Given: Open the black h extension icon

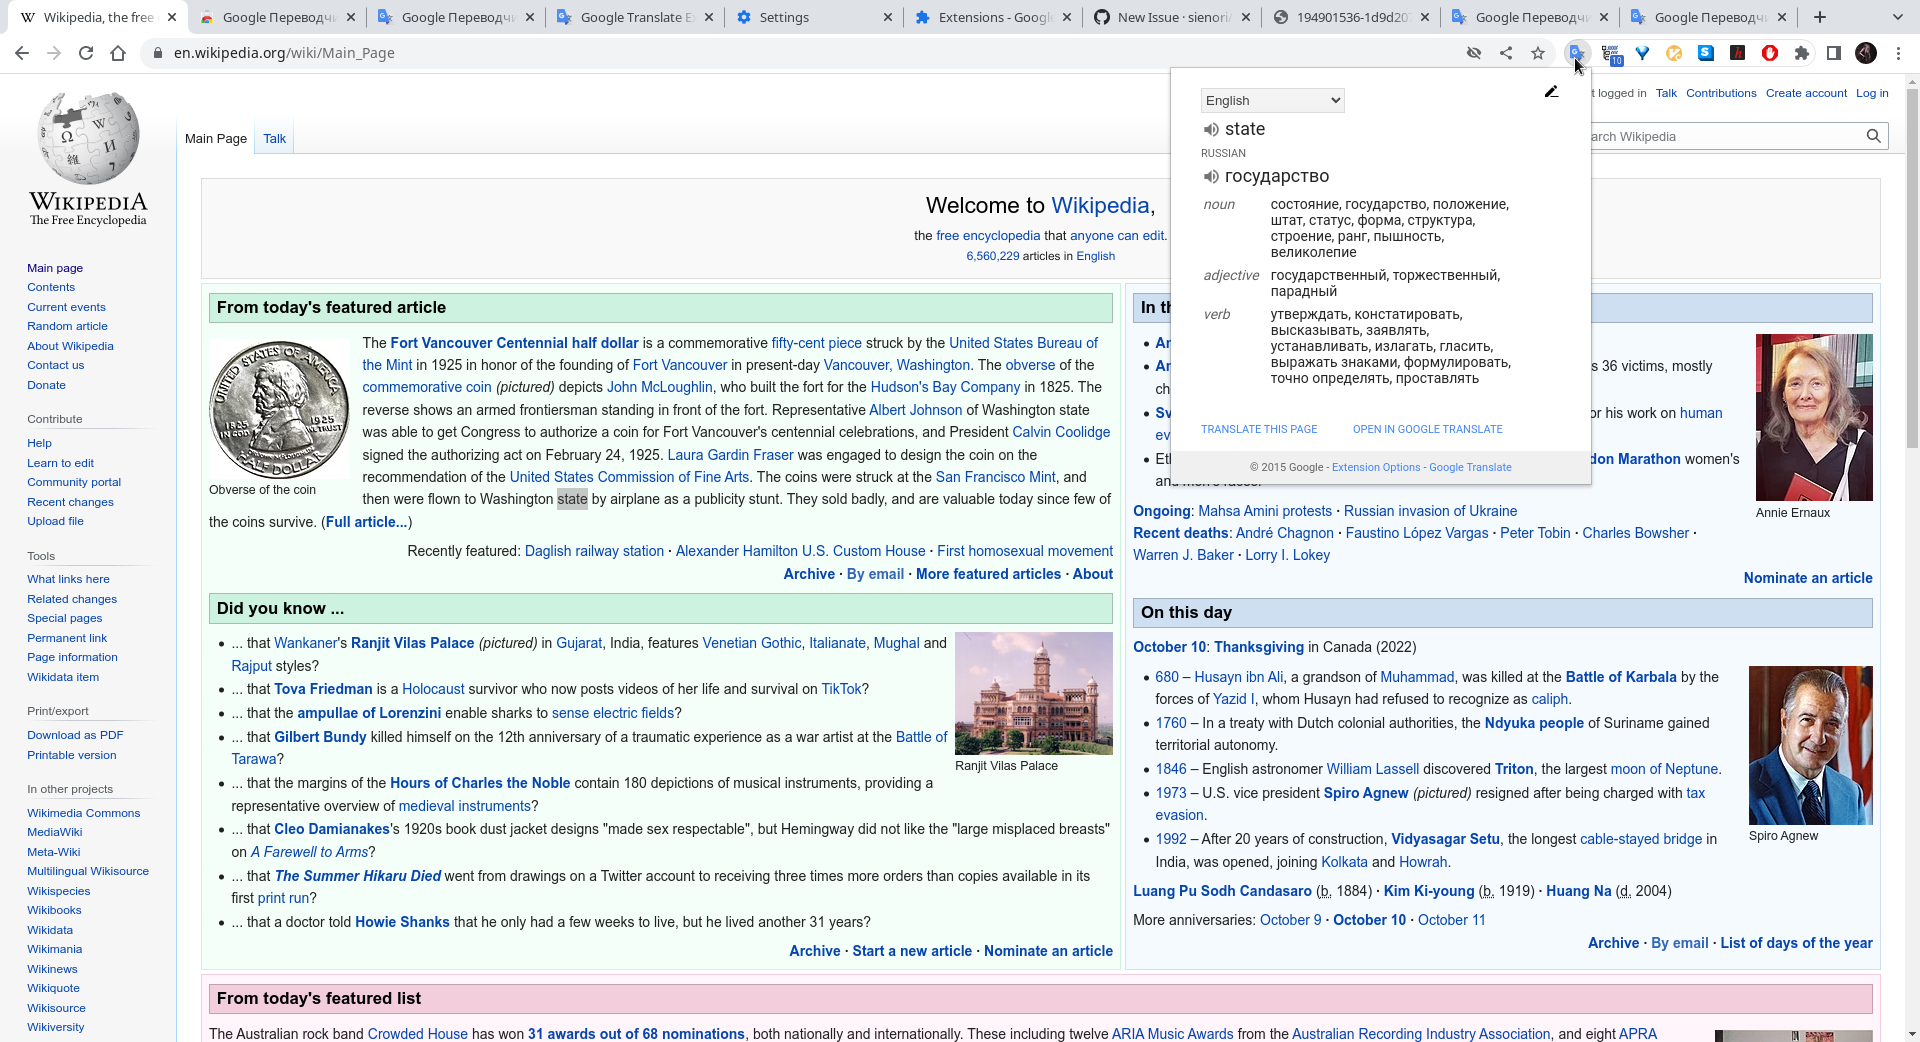Looking at the screenshot, I should pos(1738,53).
